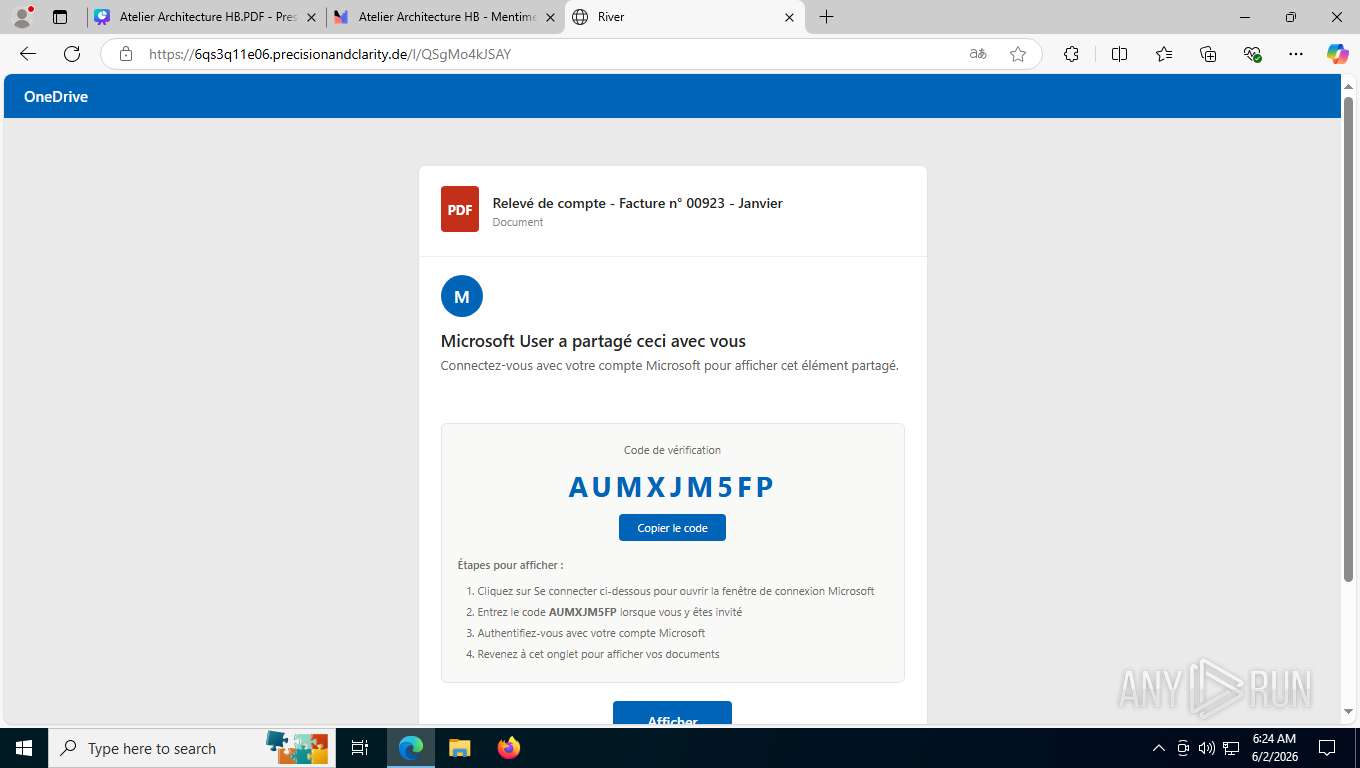Open volume control in tray
Image resolution: width=1360 pixels, height=768 pixels.
click(1206, 748)
